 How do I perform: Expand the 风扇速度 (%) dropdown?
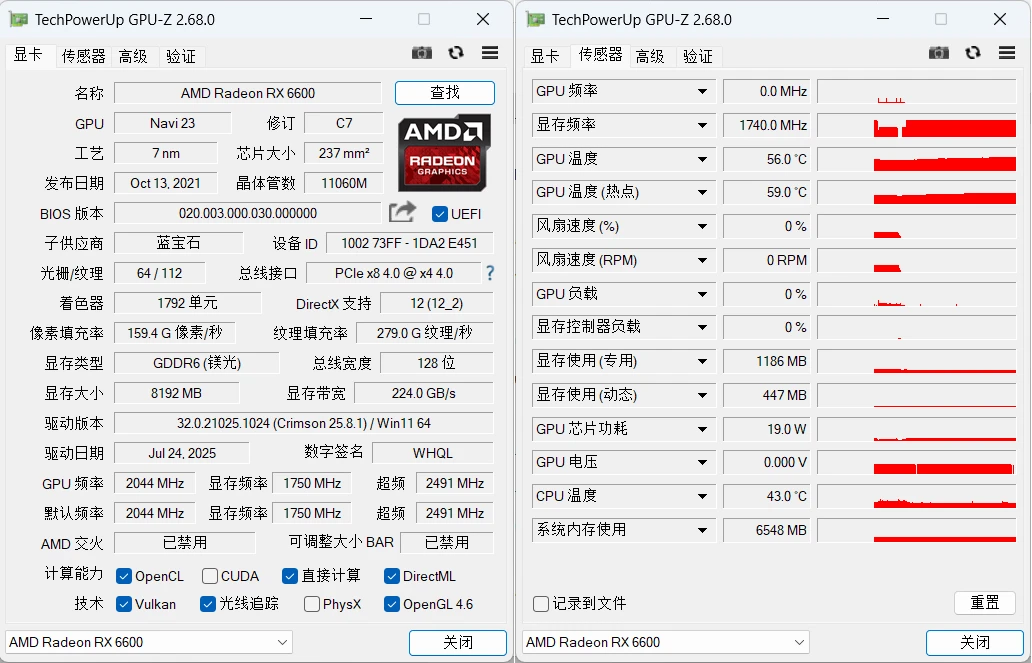click(x=702, y=226)
